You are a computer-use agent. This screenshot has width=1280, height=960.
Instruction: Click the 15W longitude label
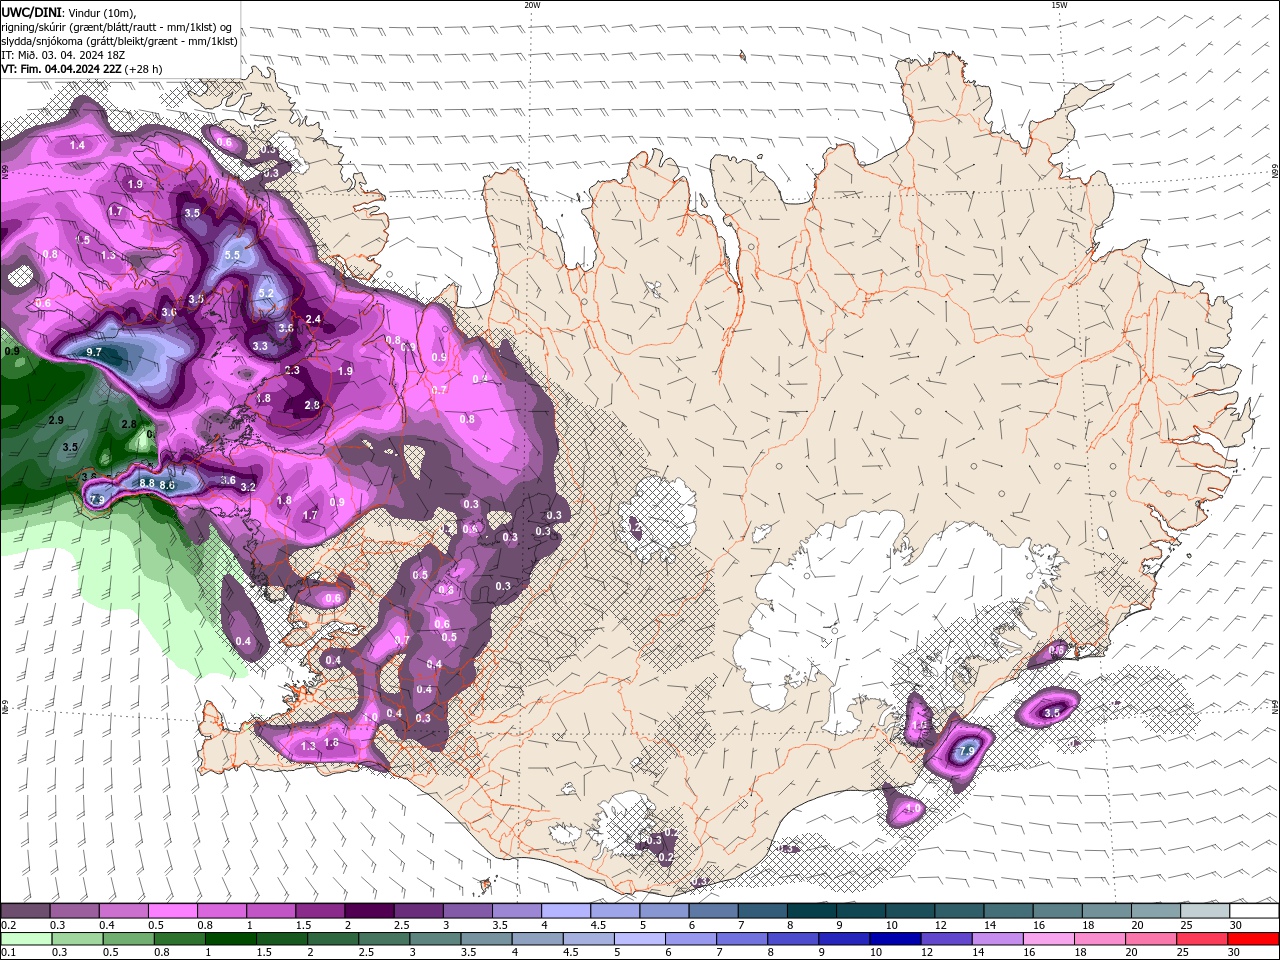(1059, 5)
